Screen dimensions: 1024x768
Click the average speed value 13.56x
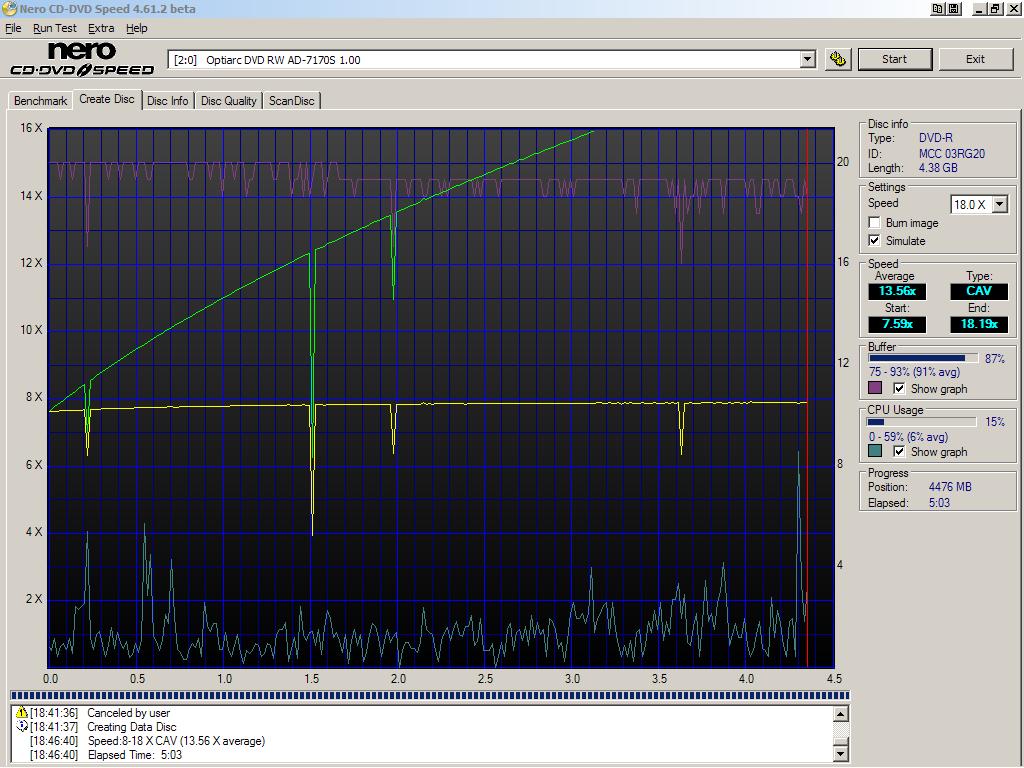pos(897,291)
